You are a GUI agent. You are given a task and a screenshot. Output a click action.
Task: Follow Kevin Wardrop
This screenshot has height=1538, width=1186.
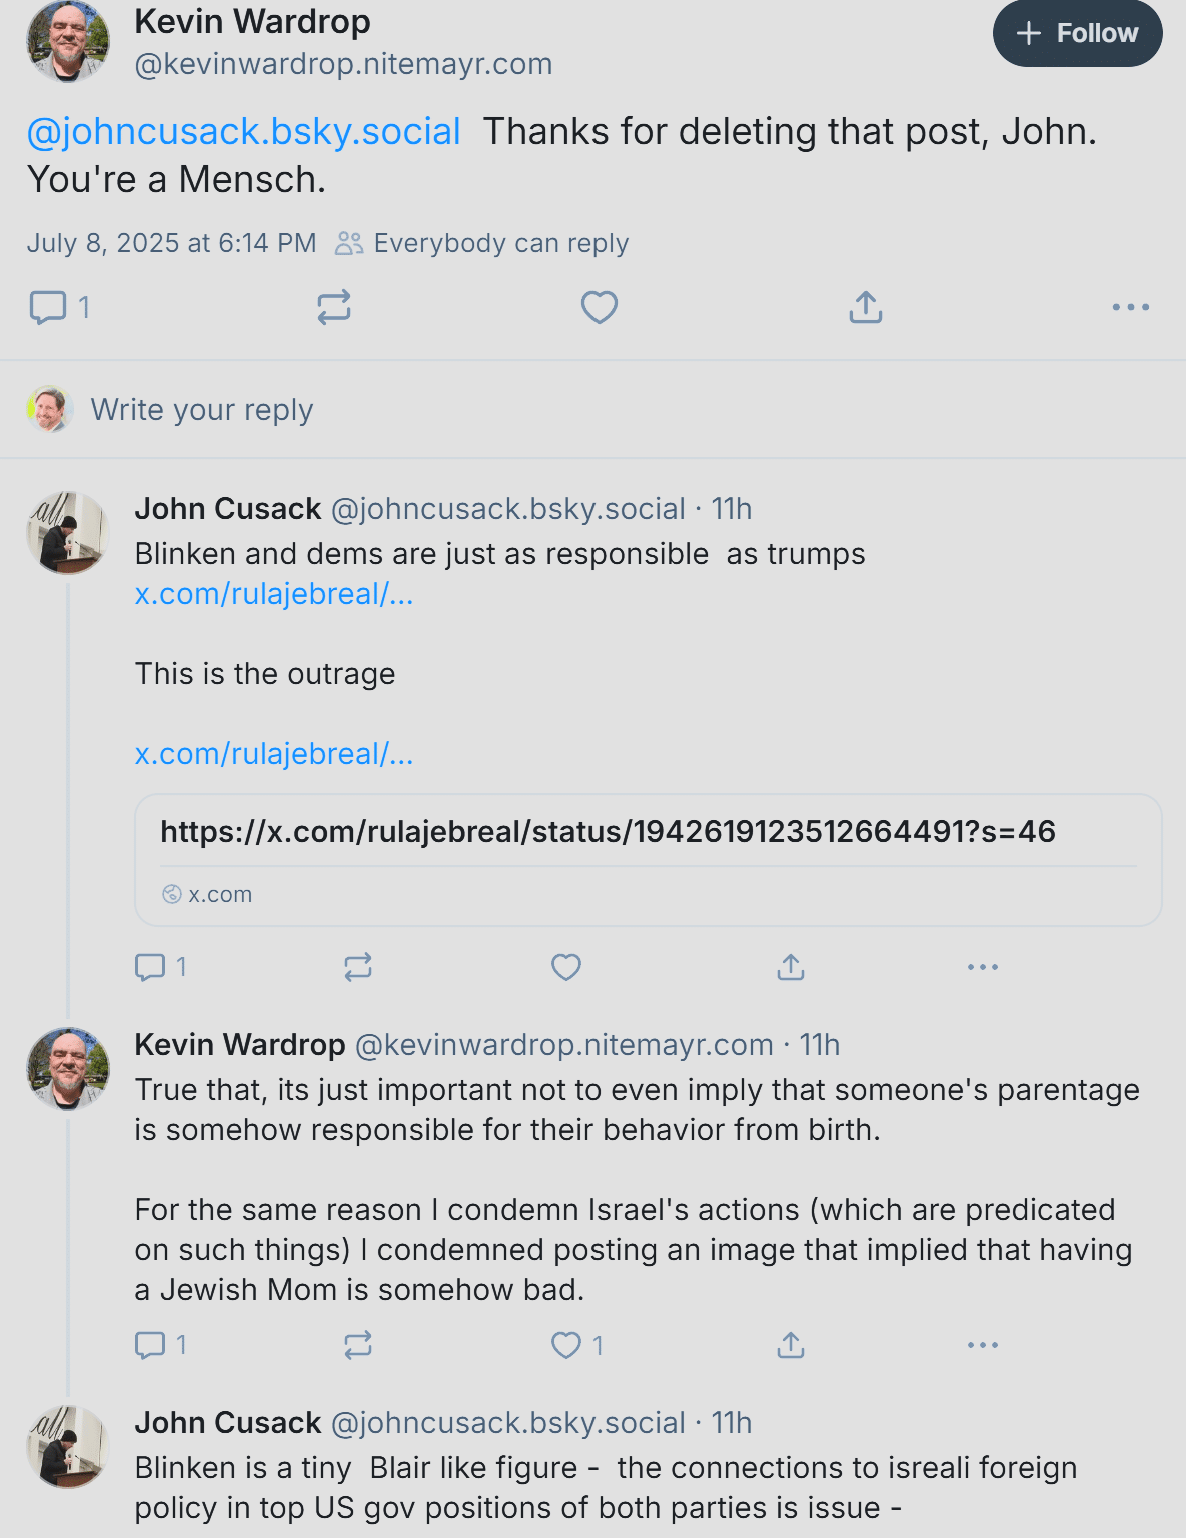pyautogui.click(x=1078, y=33)
